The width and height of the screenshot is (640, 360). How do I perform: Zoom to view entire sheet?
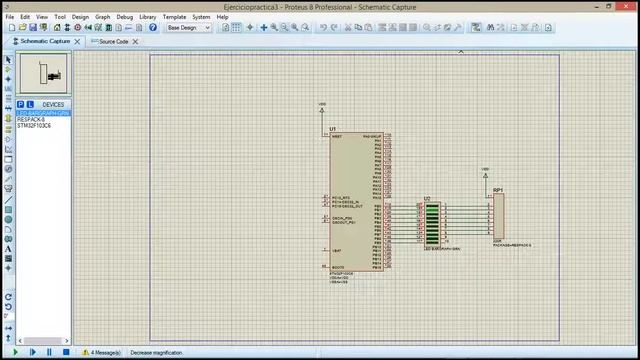295,27
